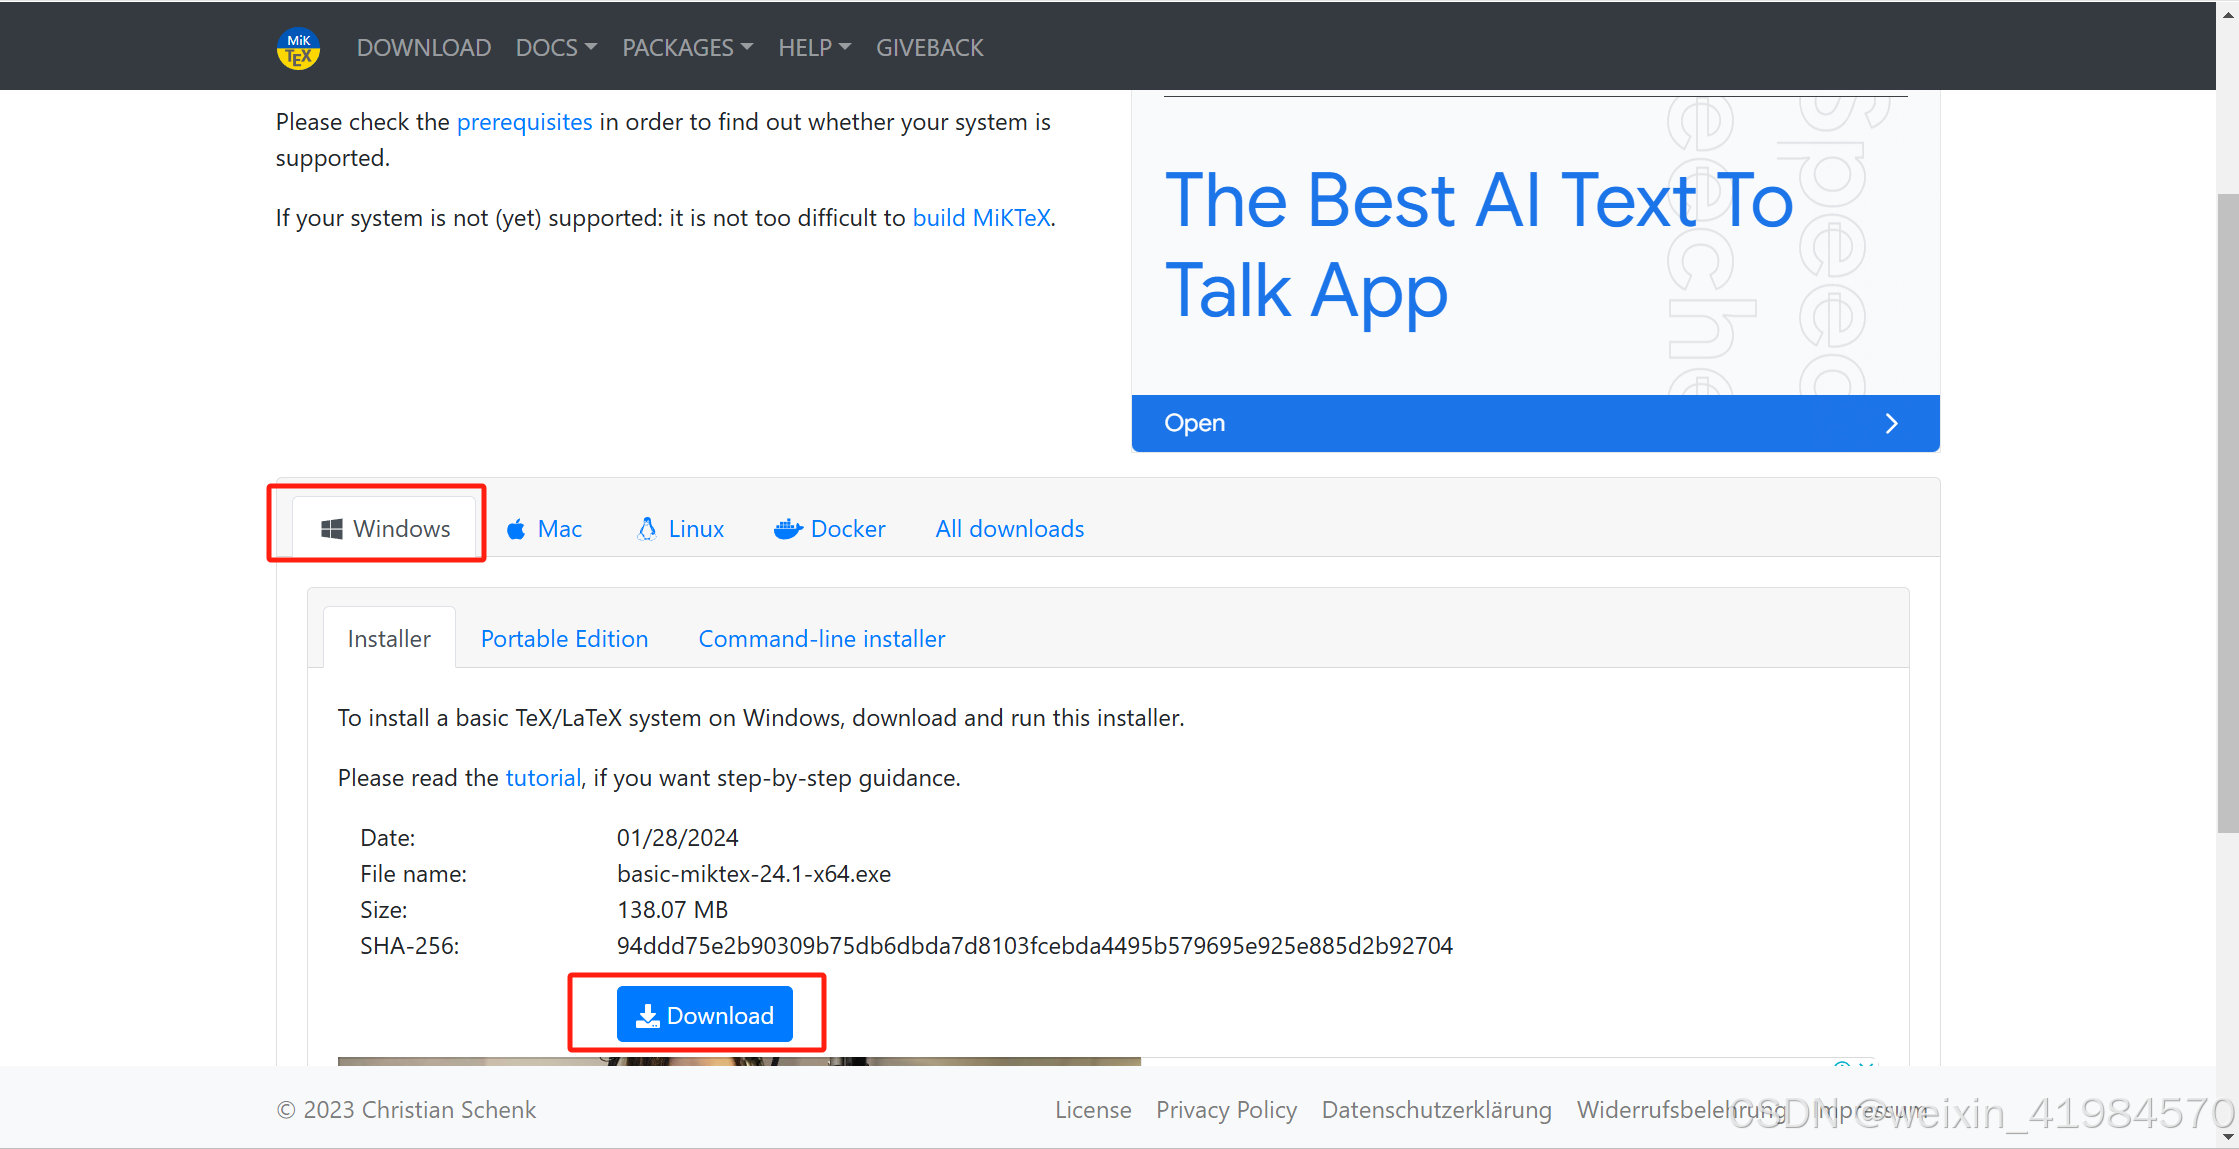2239x1149 pixels.
Task: Open the prerequisites link
Action: click(x=524, y=121)
